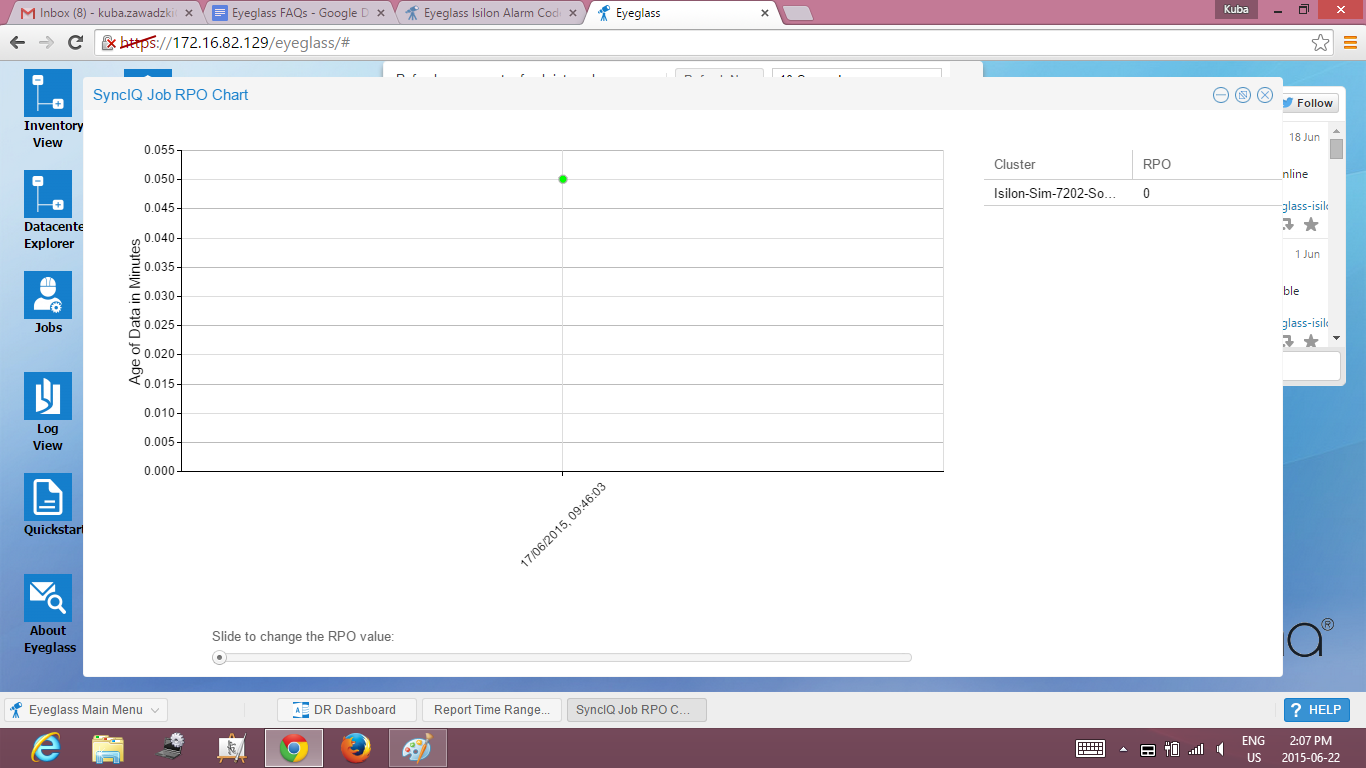Screen dimensions: 1366x768
Task: Open File Explorer from the taskbar
Action: [x=108, y=748]
